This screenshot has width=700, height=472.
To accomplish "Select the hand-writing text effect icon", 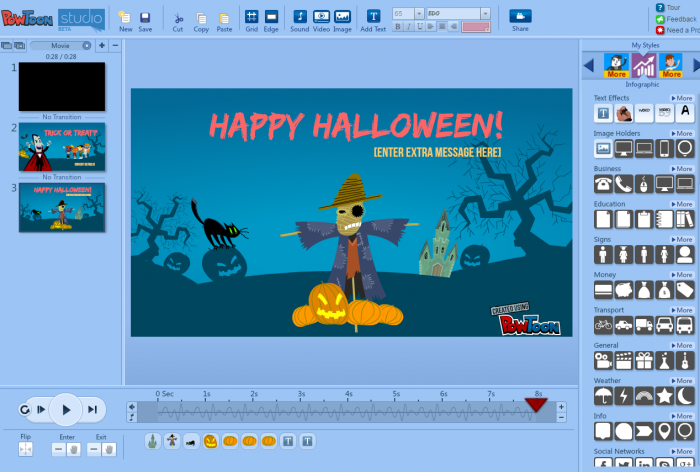I will 624,113.
